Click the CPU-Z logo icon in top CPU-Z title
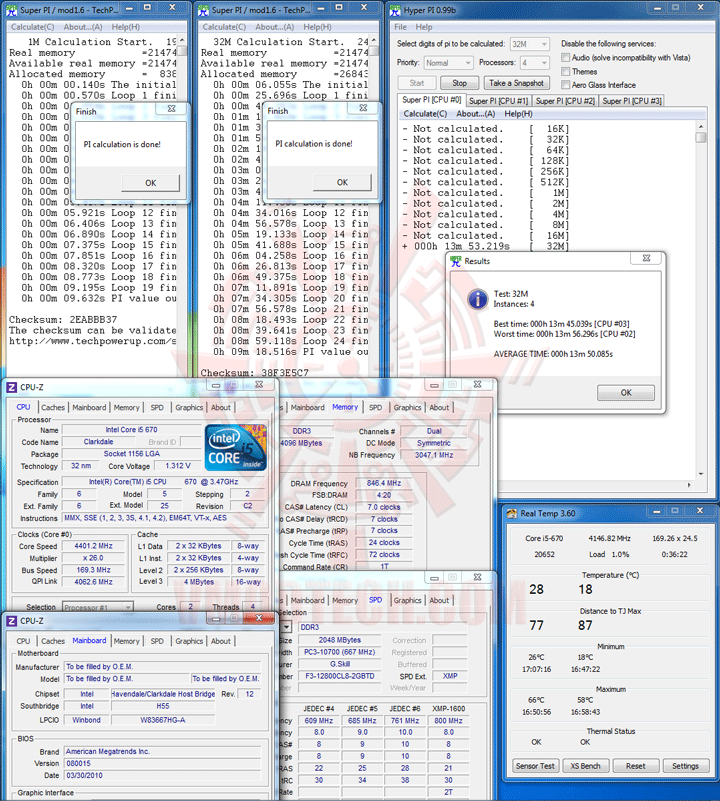The height and width of the screenshot is (801, 720). 12,387
